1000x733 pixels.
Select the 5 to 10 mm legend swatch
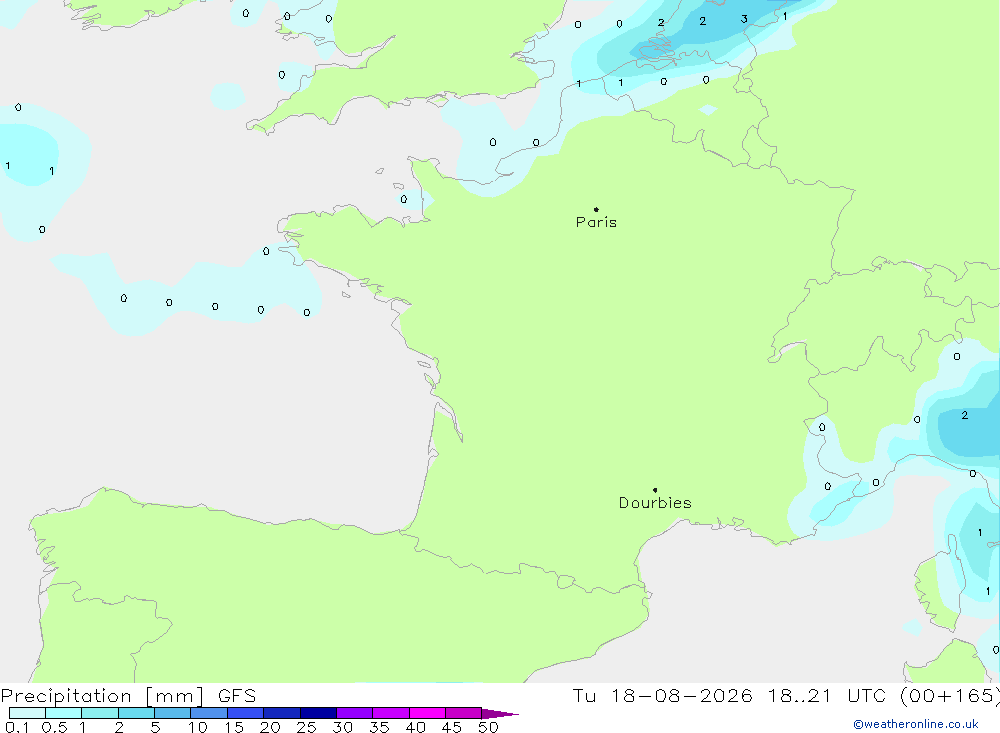coord(173,713)
